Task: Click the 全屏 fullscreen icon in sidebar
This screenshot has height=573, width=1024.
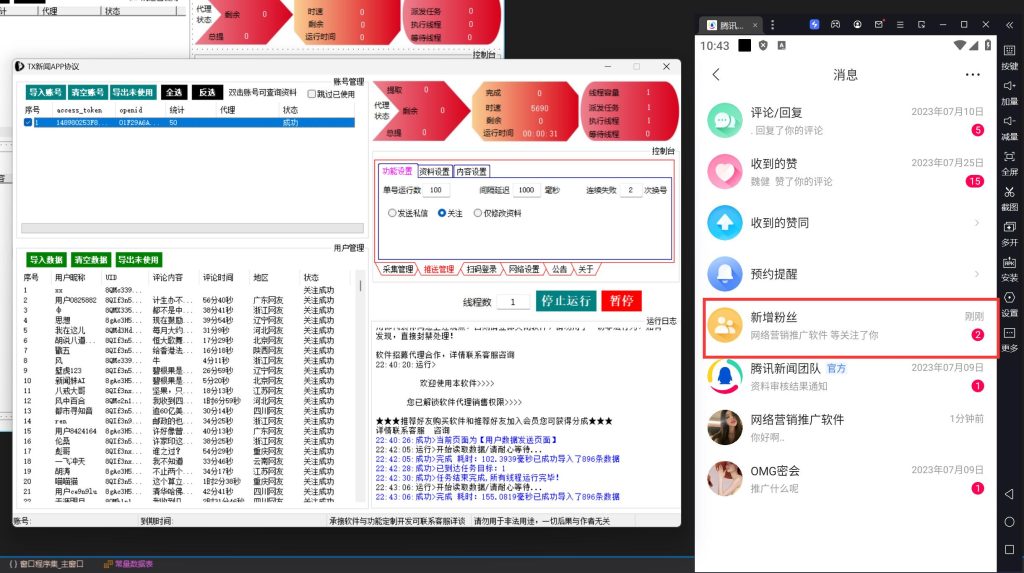Action: [x=1009, y=157]
